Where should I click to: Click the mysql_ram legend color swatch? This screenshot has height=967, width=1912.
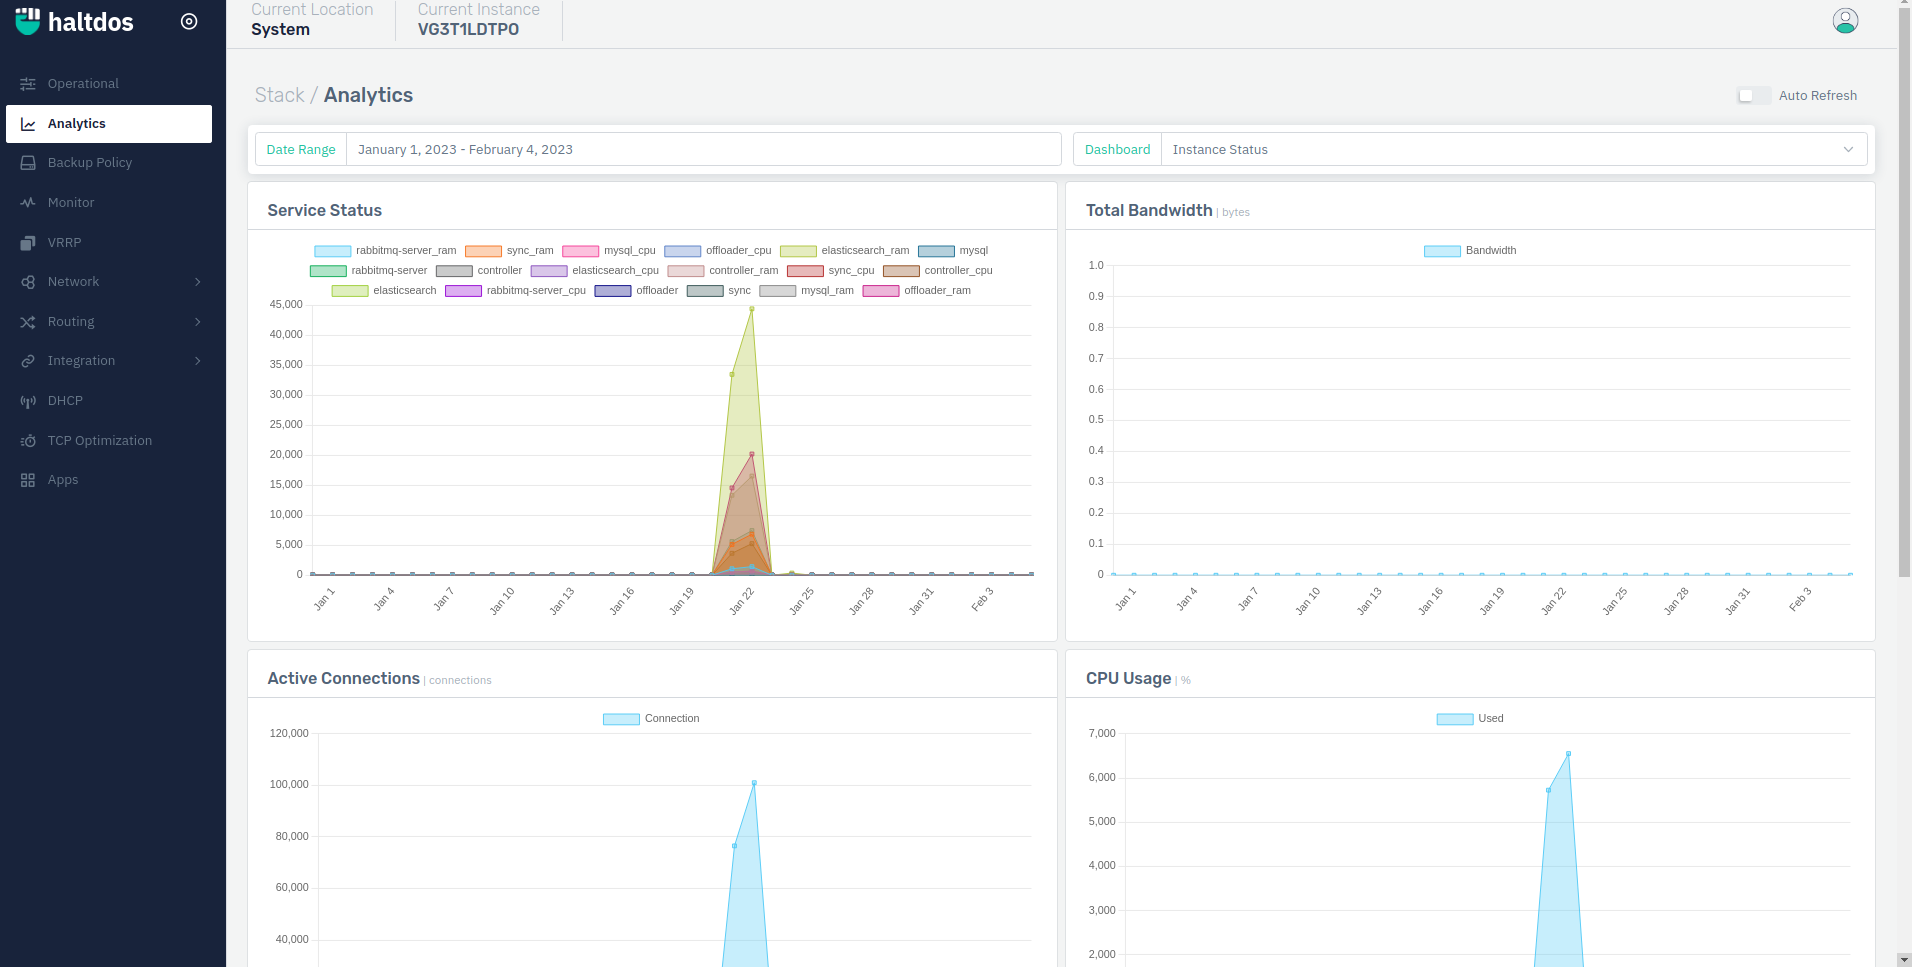point(778,291)
